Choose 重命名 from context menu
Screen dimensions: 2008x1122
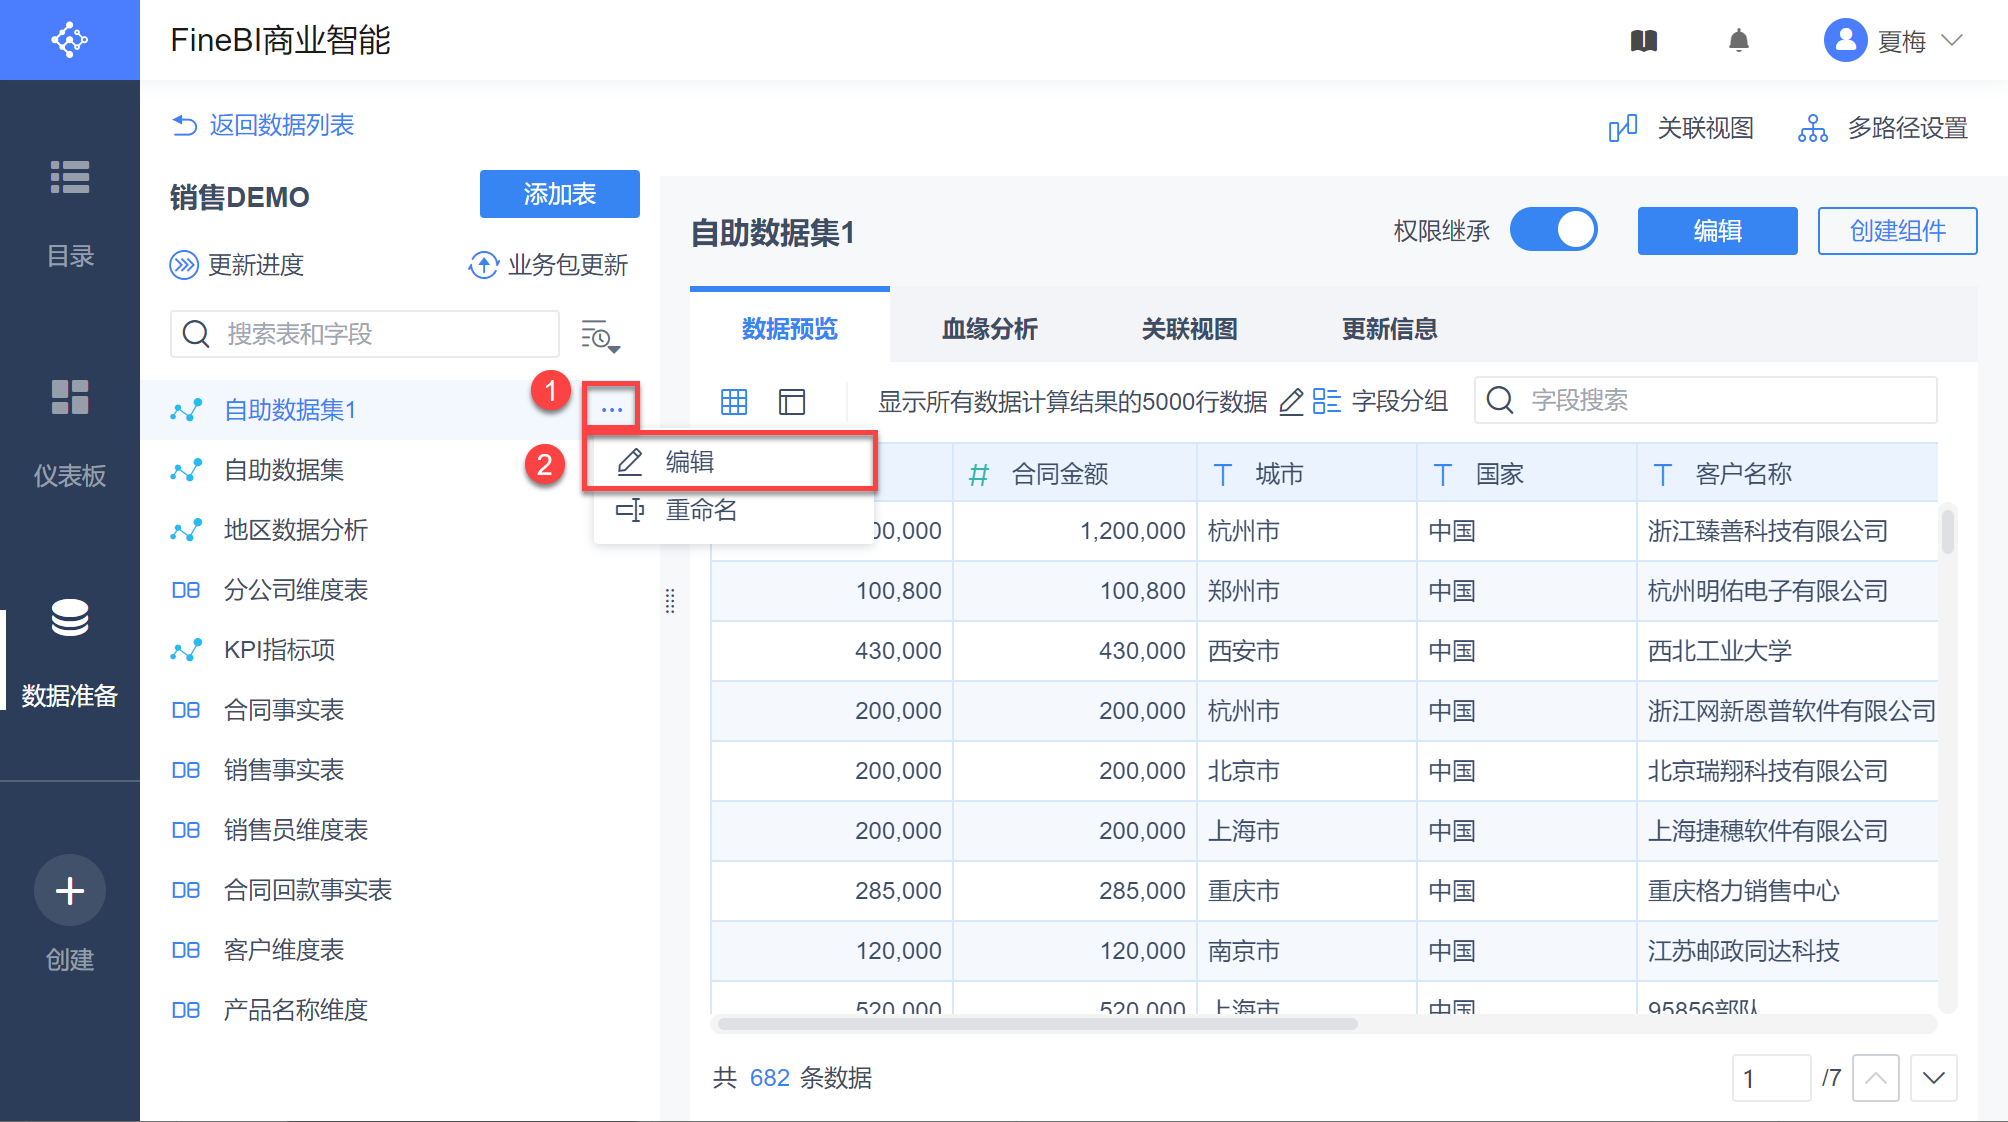point(701,511)
